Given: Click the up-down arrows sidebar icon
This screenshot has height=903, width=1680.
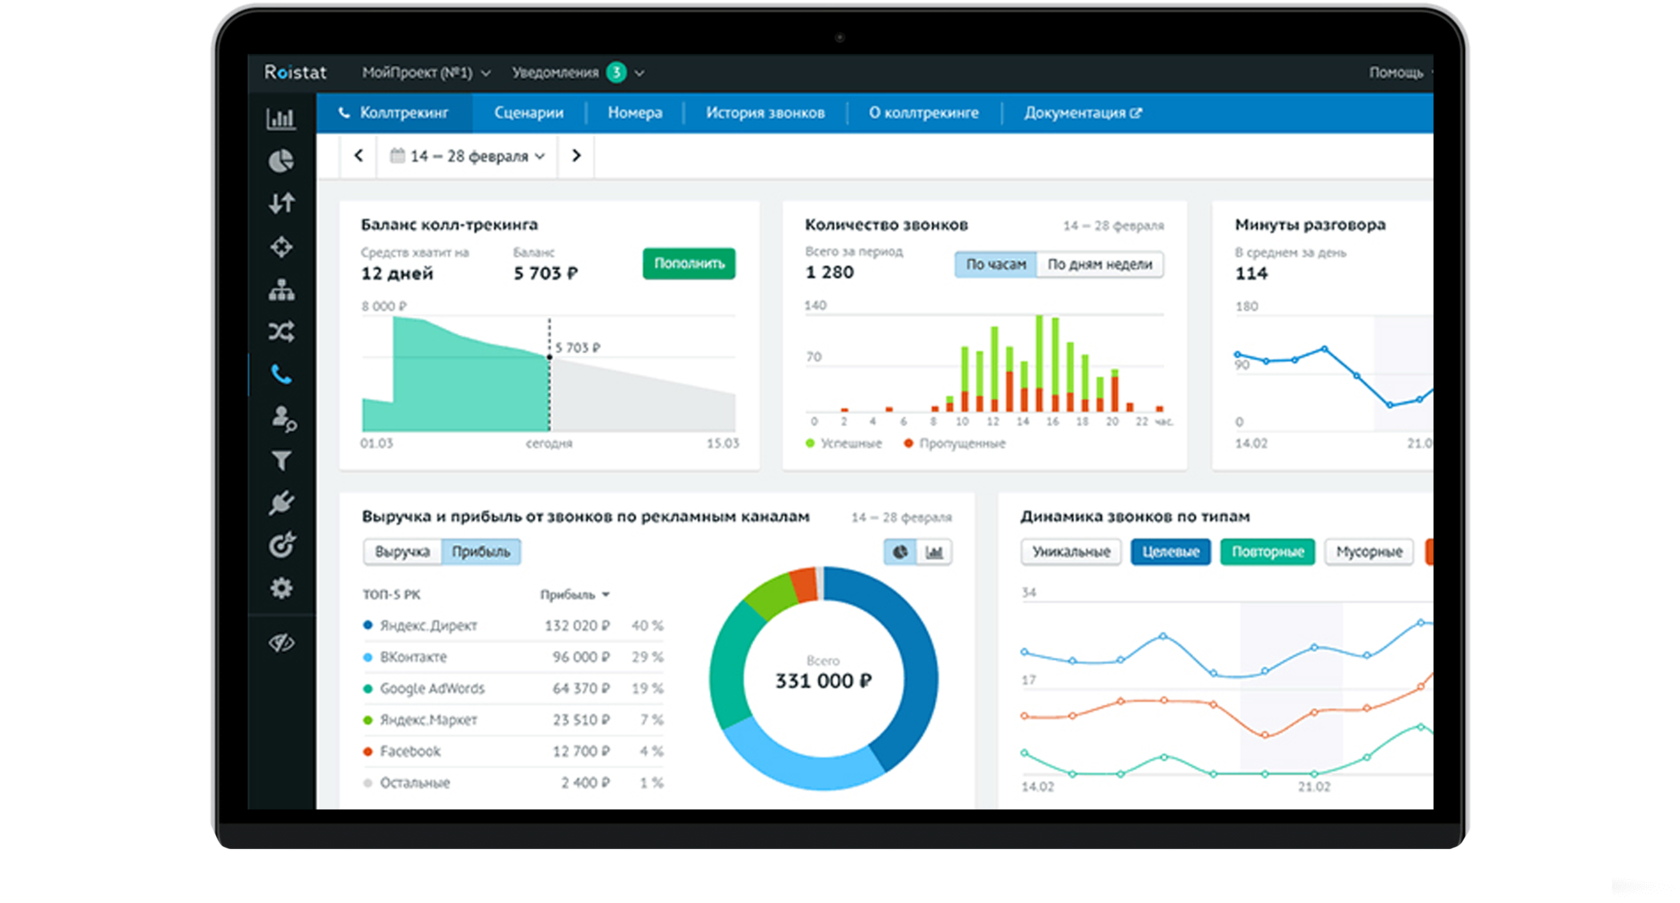Looking at the screenshot, I should tap(281, 204).
